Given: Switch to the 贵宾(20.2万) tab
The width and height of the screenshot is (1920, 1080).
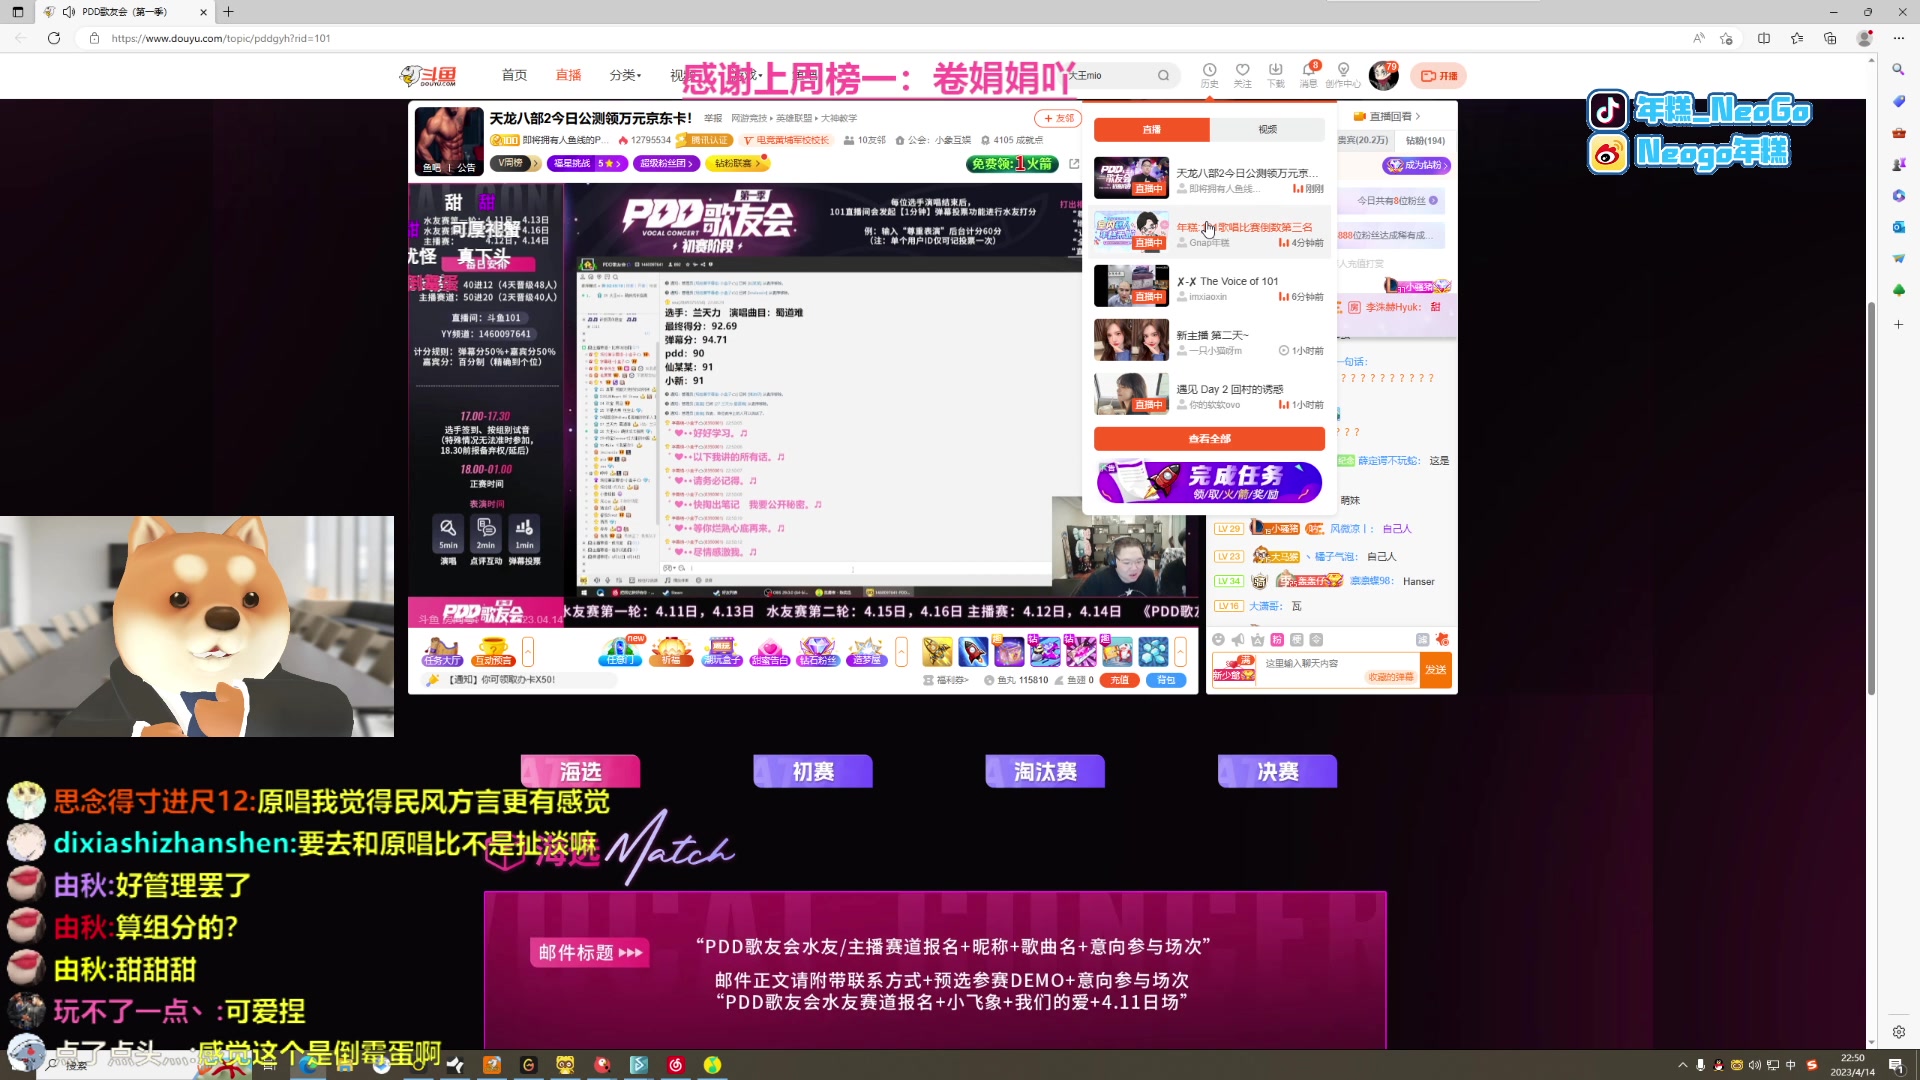Looking at the screenshot, I should click(x=1364, y=141).
